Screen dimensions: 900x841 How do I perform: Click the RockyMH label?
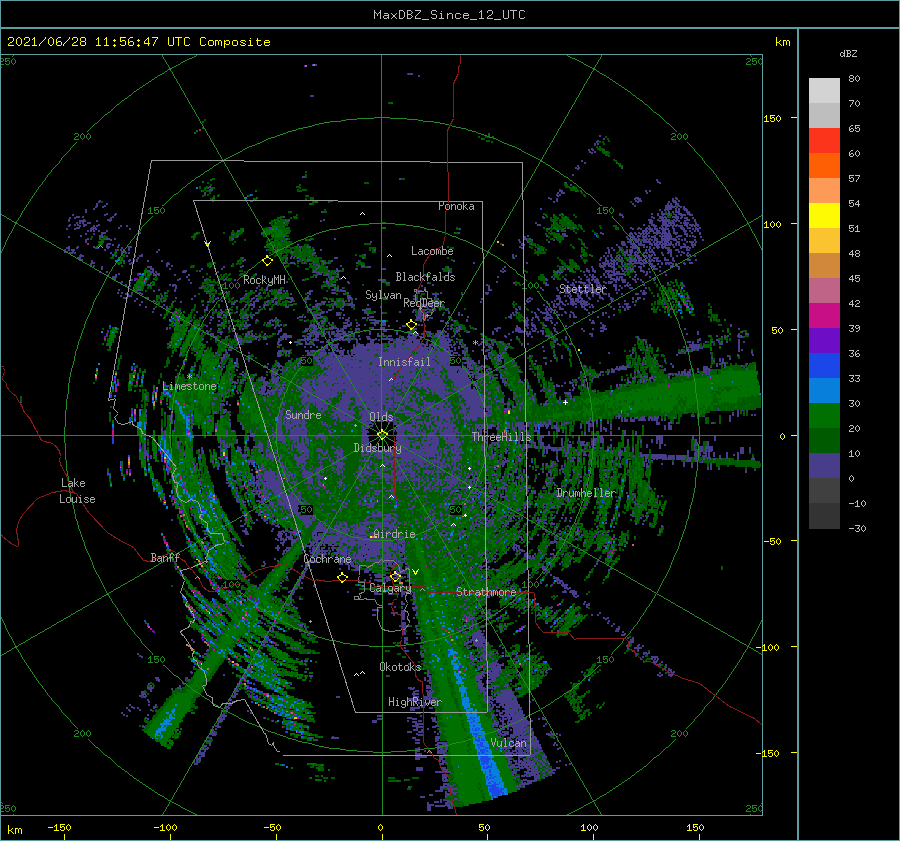(264, 280)
